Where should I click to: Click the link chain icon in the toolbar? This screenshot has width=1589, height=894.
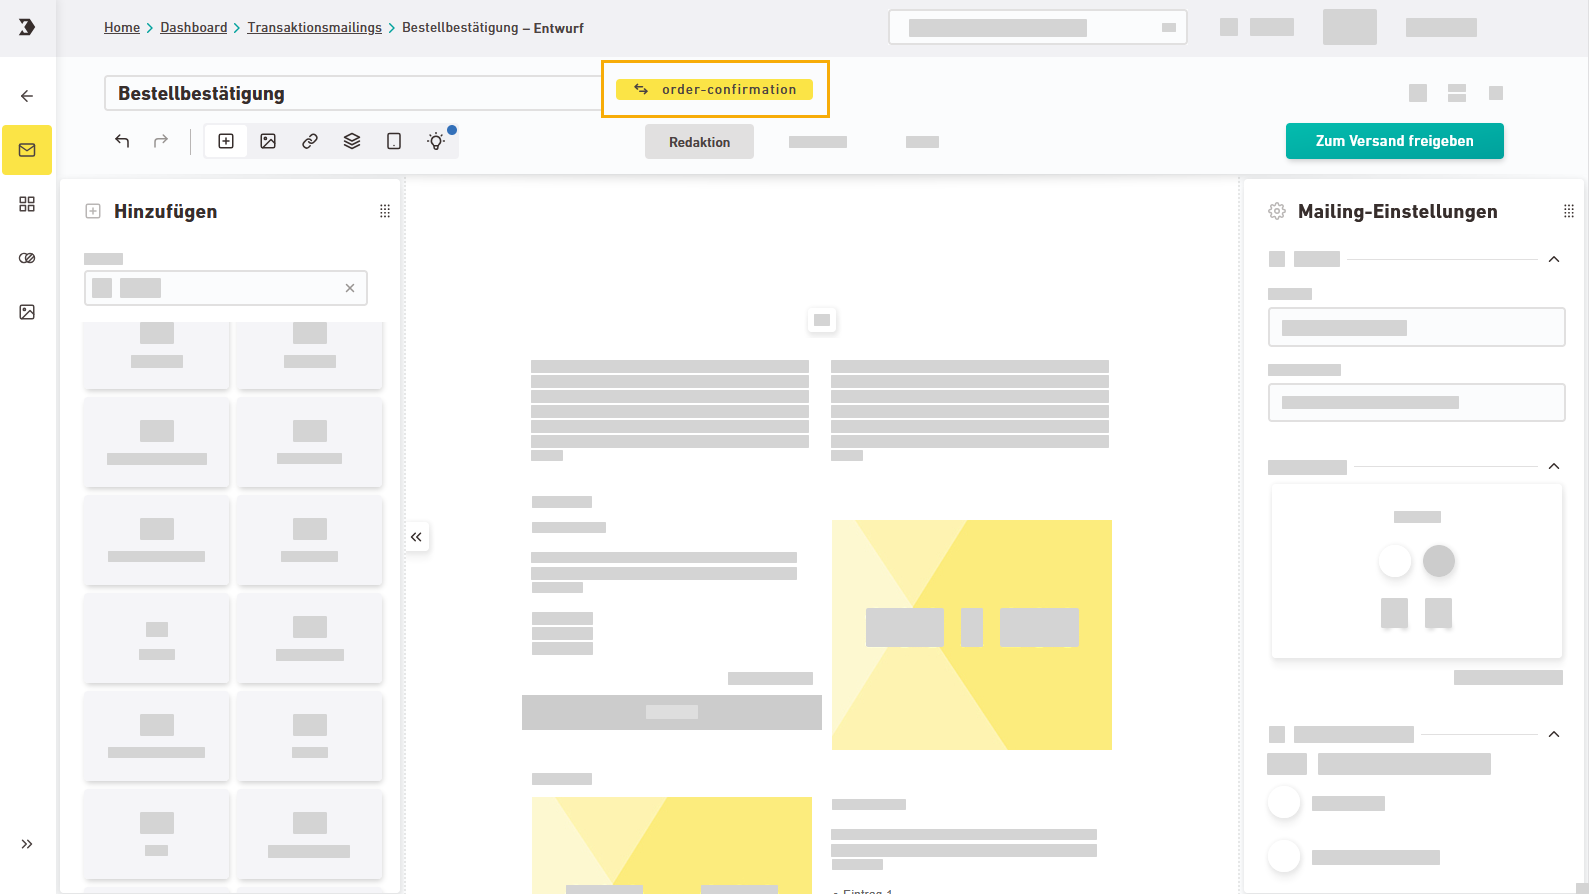coord(310,141)
